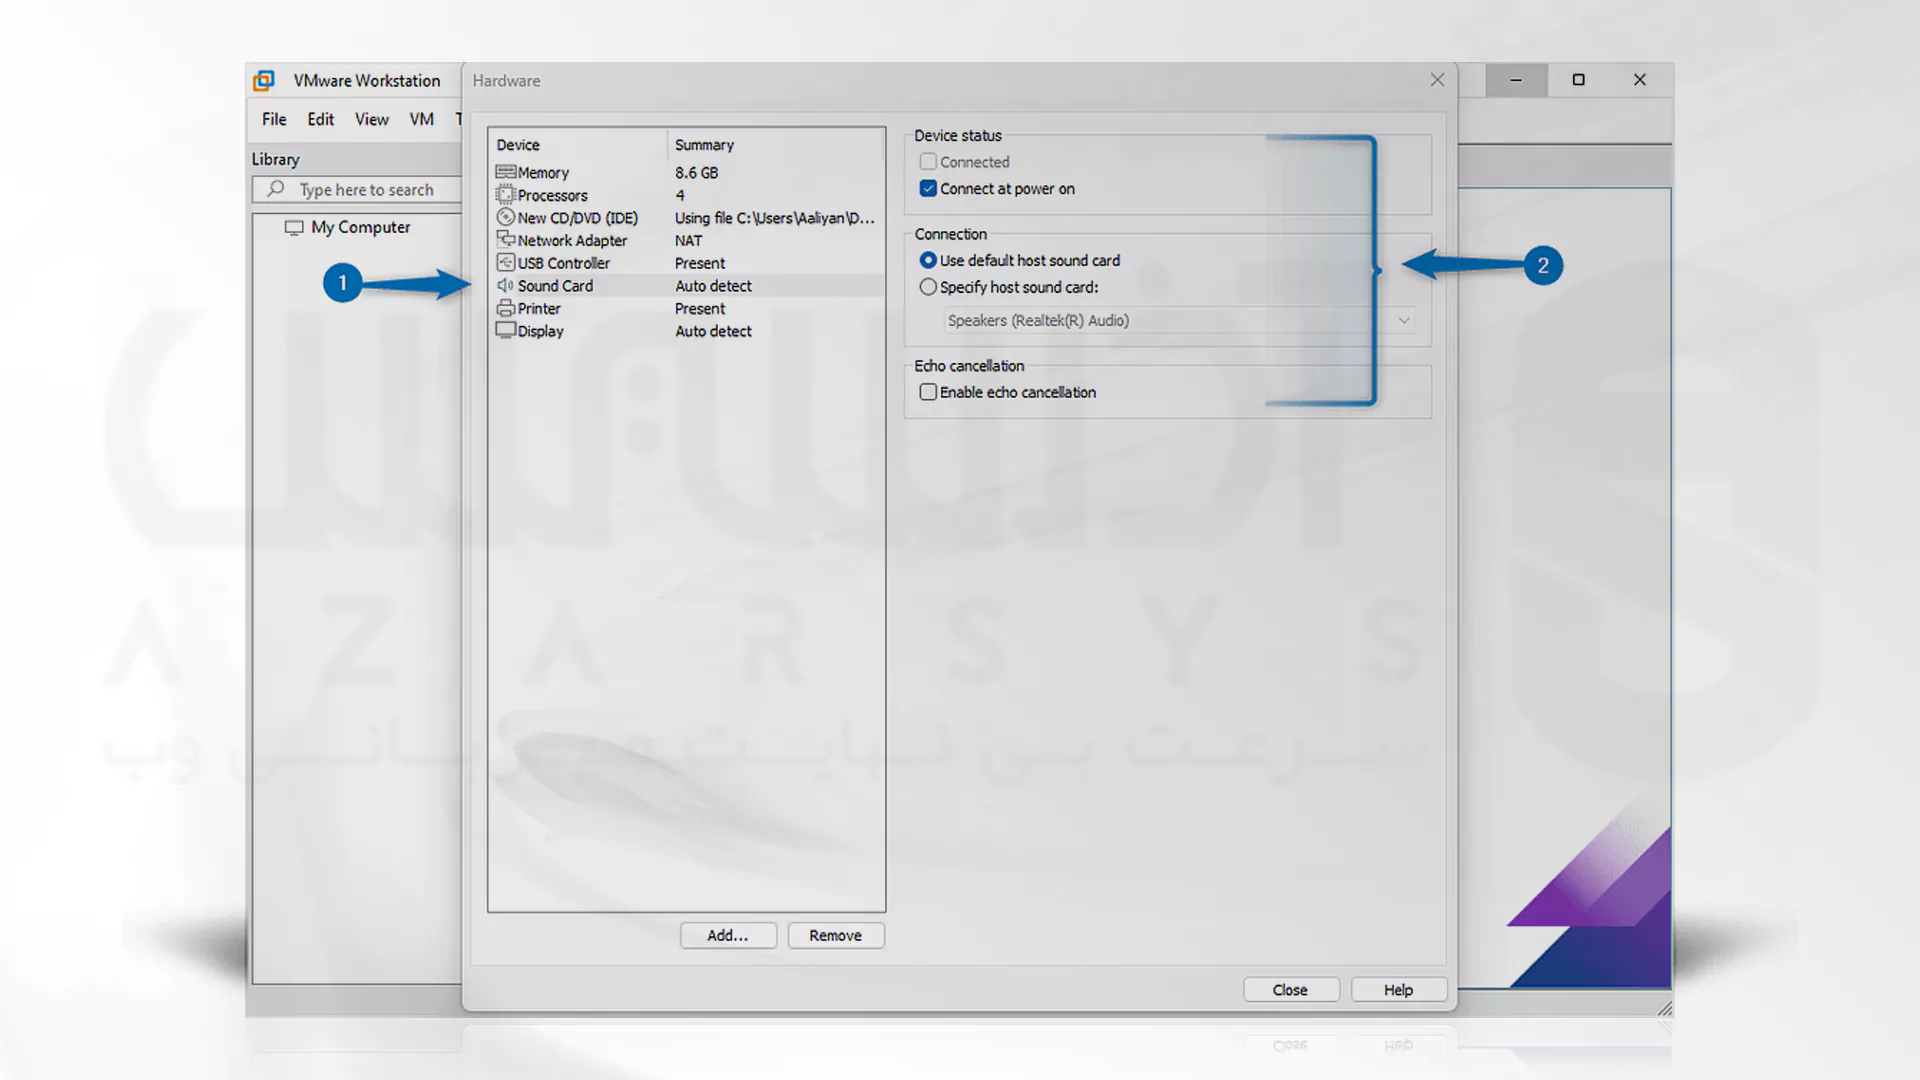Image resolution: width=1920 pixels, height=1080 pixels.
Task: Select Specify host sound card radio button
Action: point(928,286)
